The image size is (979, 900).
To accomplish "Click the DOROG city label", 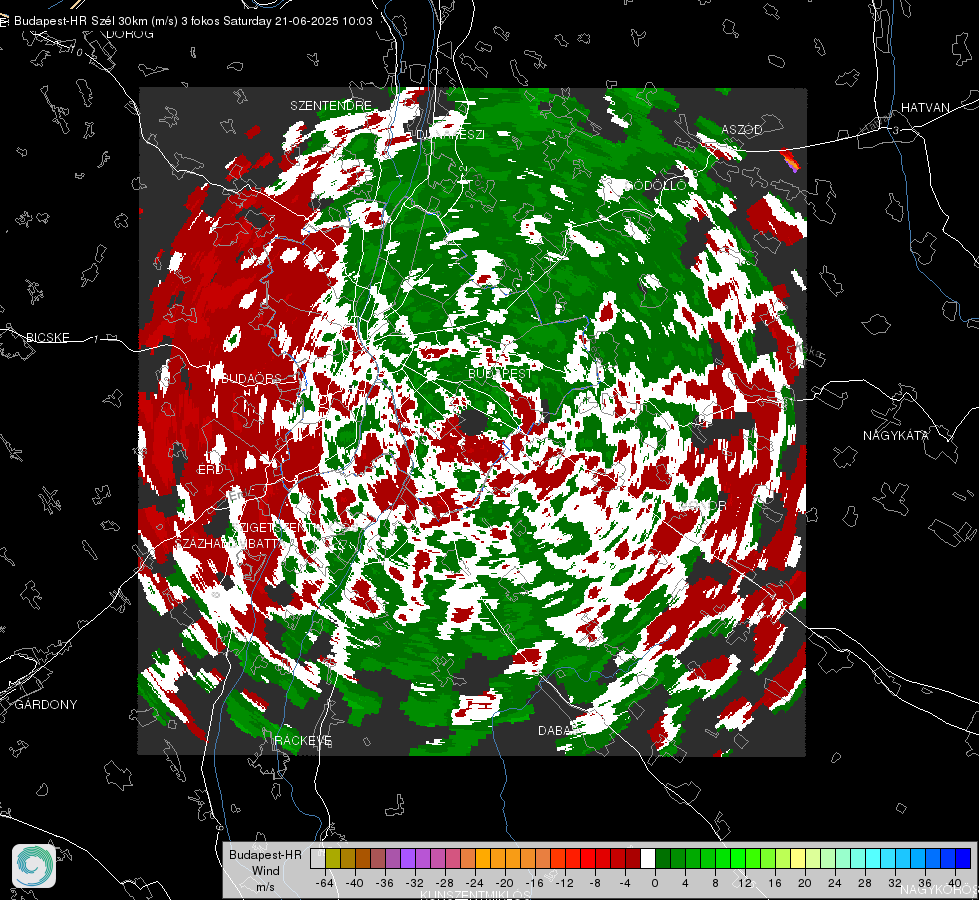I will pyautogui.click(x=130, y=34).
